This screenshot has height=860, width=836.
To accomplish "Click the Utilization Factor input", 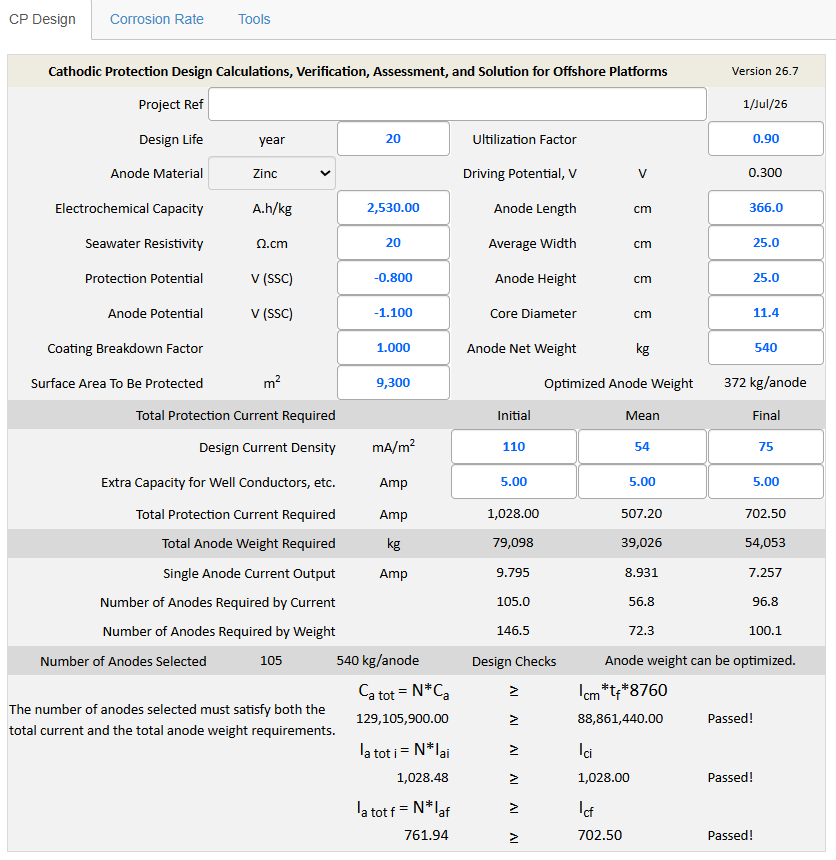I will 766,139.
